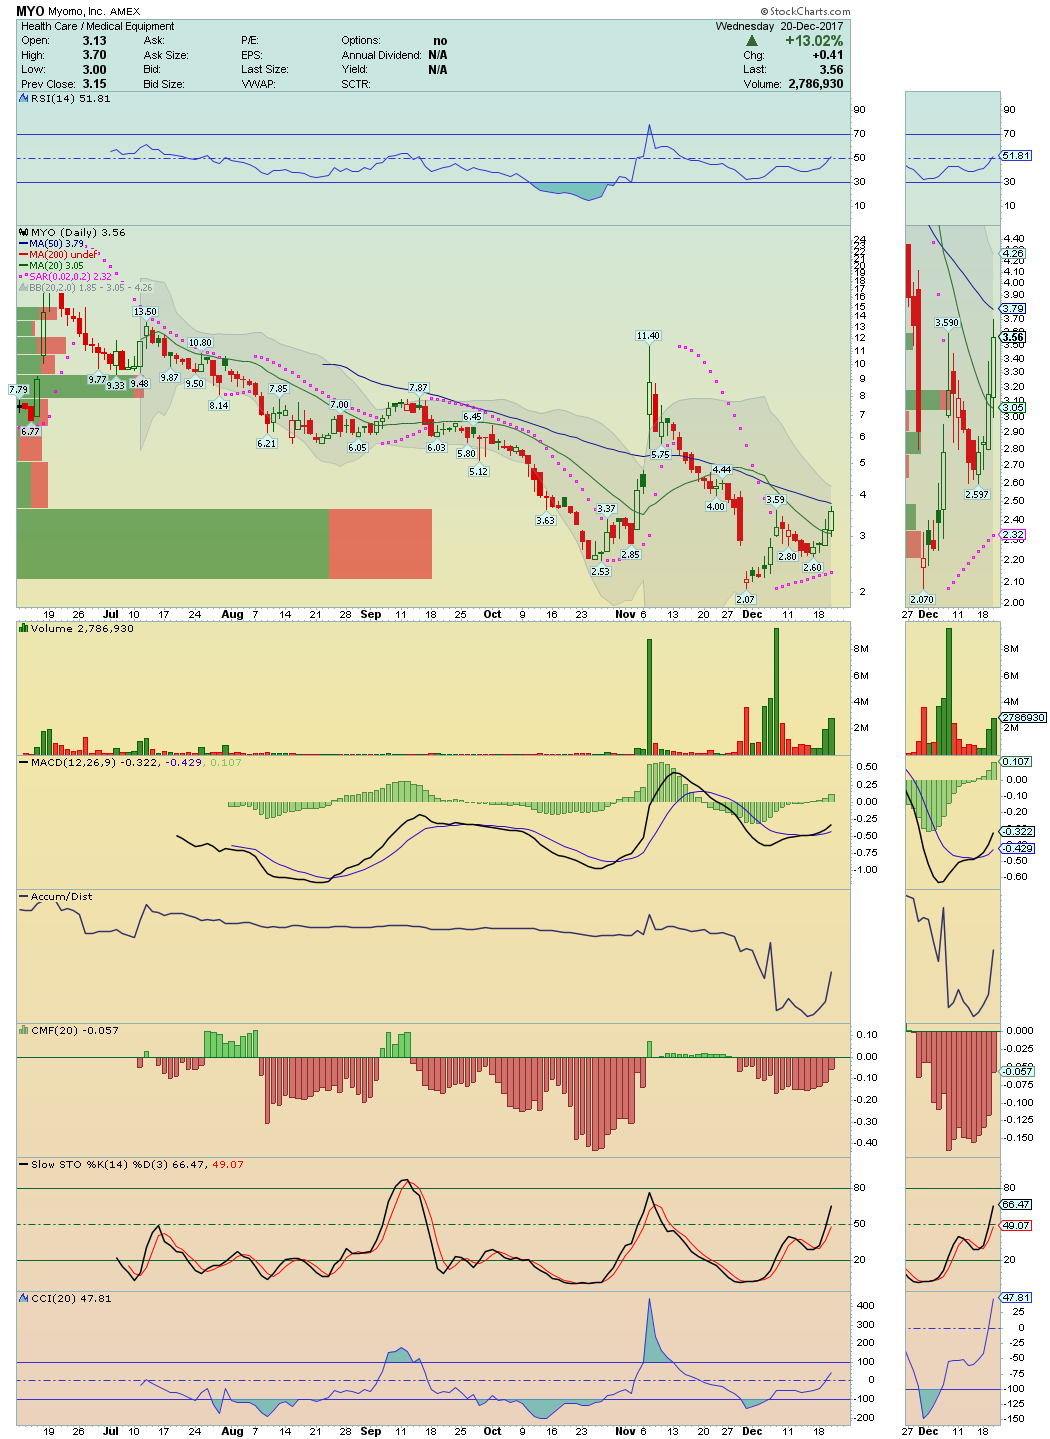Screen dimensions: 1050x1439
Task: Click the 13.50 price peak annotation
Action: 146,312
